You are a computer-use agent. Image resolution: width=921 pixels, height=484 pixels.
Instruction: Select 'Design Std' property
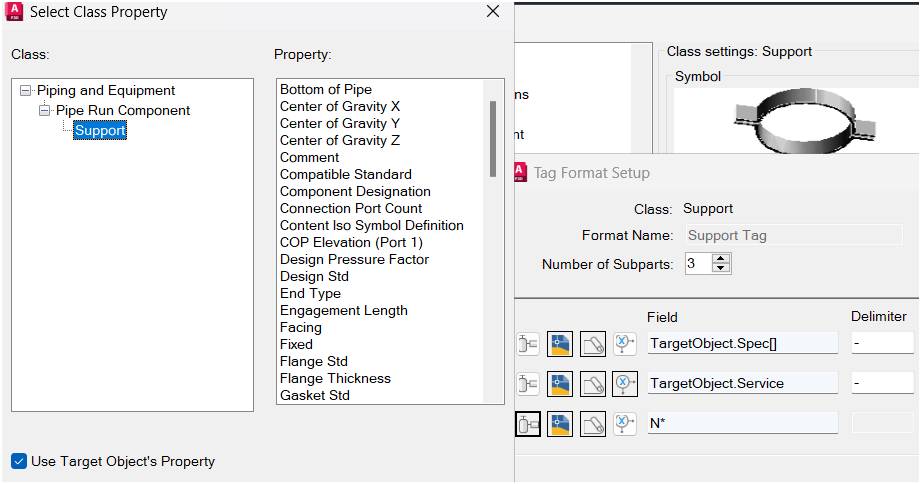coord(314,277)
